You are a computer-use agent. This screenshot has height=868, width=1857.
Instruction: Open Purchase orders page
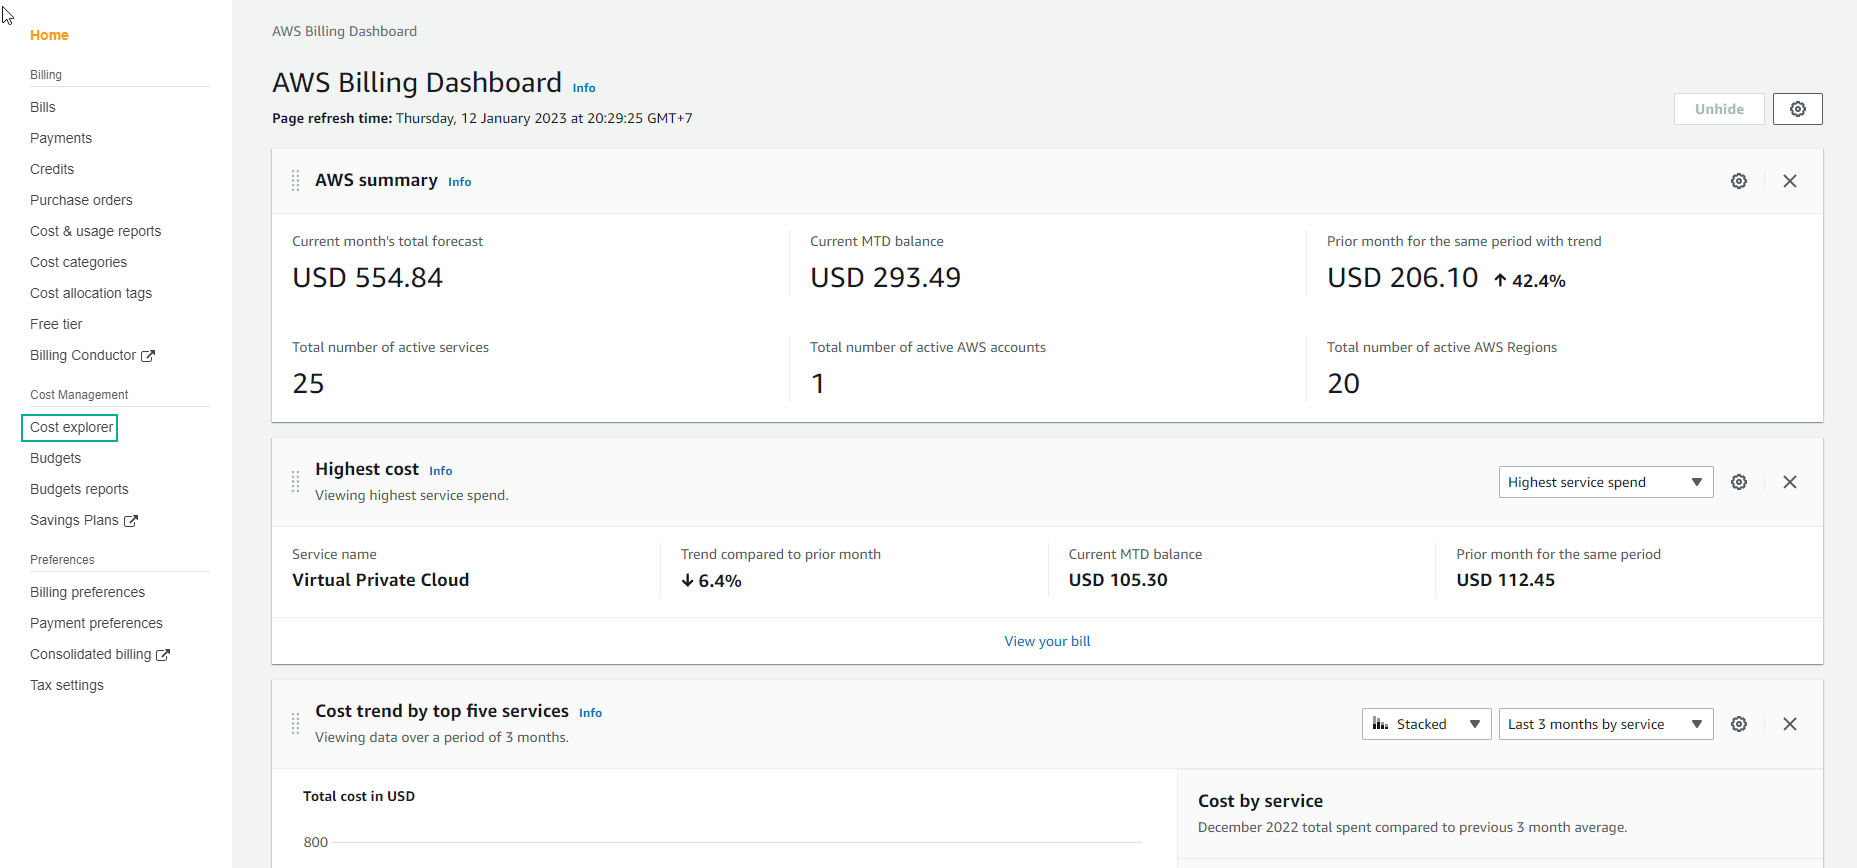(x=81, y=200)
